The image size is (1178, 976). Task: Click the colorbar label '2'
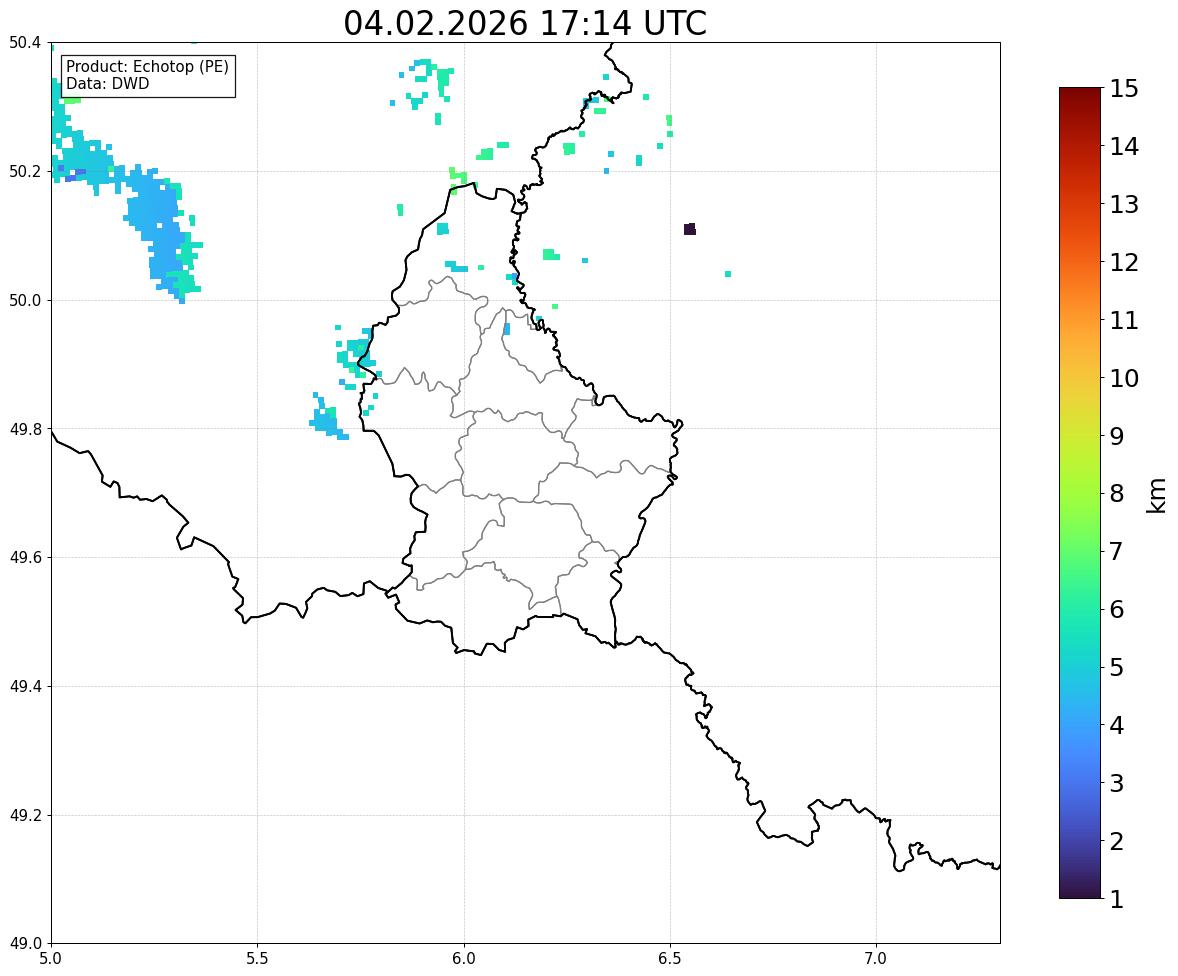click(x=1117, y=841)
